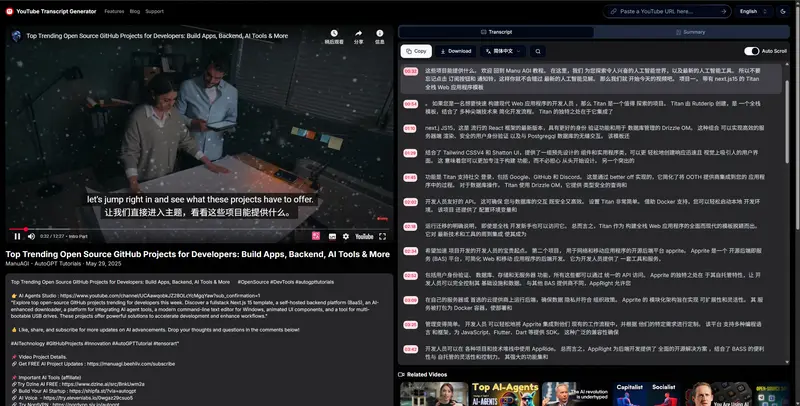Switch to the Transcript tab
The height and width of the screenshot is (406, 800).
496,32
